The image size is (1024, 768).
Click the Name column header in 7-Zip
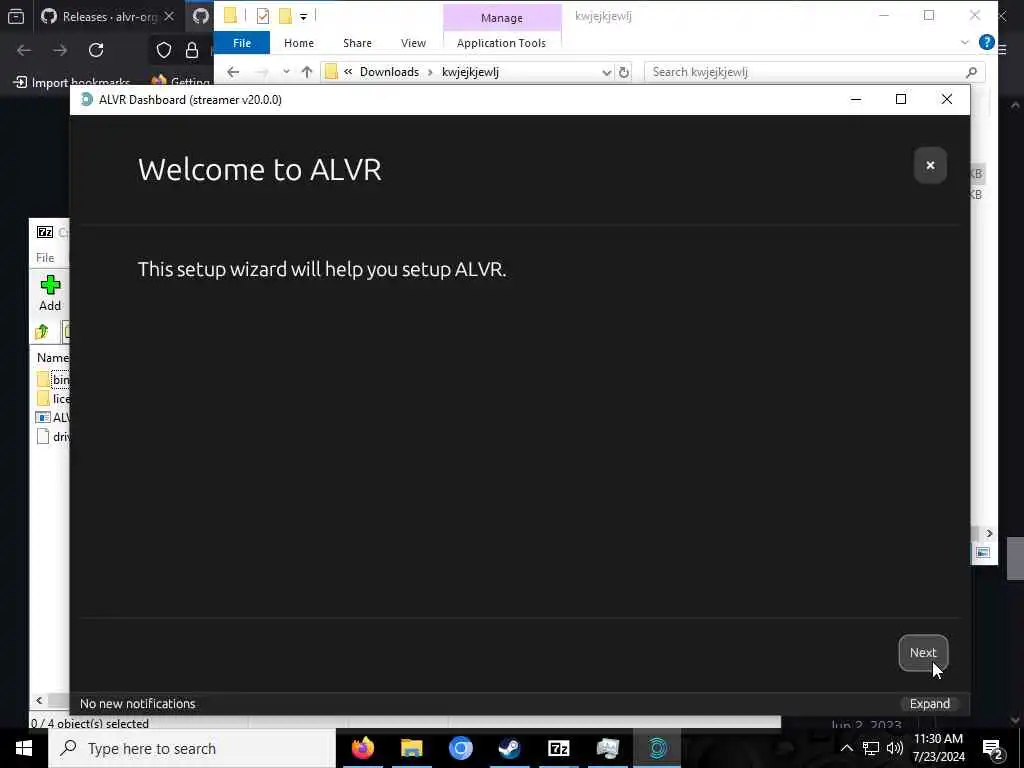pyautogui.click(x=52, y=358)
